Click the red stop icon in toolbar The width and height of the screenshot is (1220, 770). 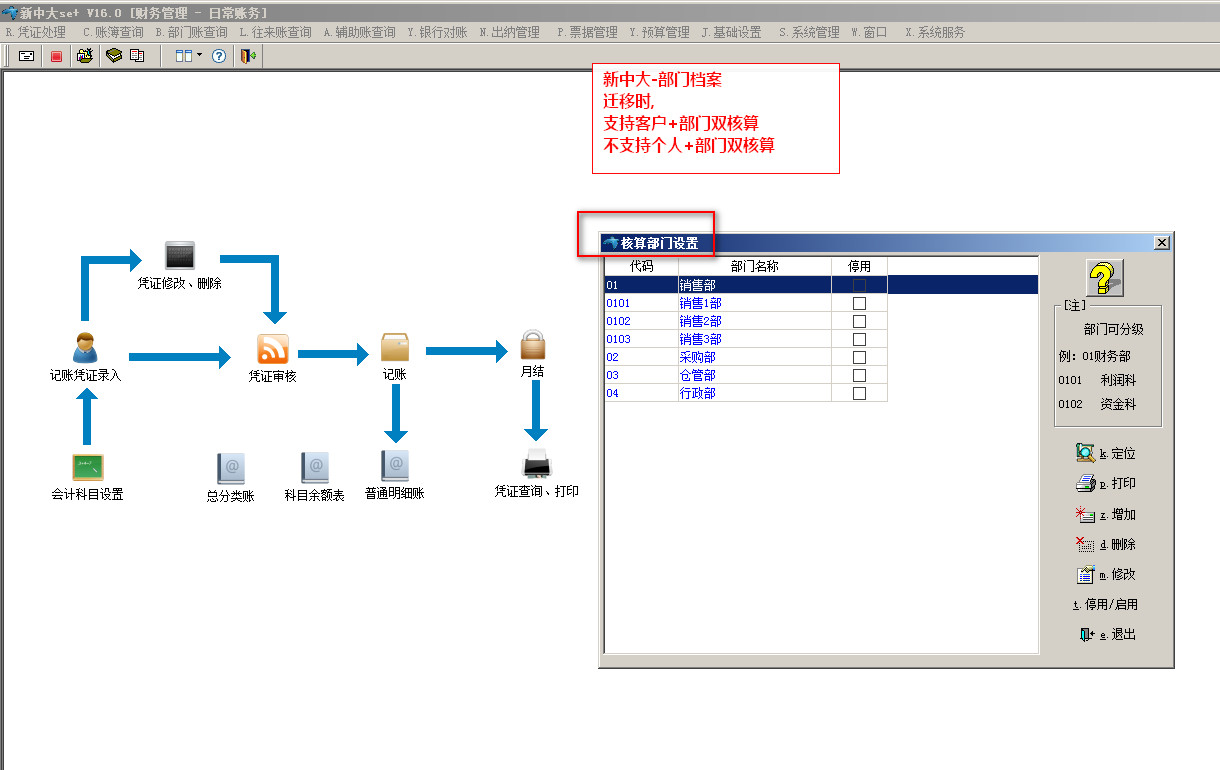pyautogui.click(x=56, y=56)
